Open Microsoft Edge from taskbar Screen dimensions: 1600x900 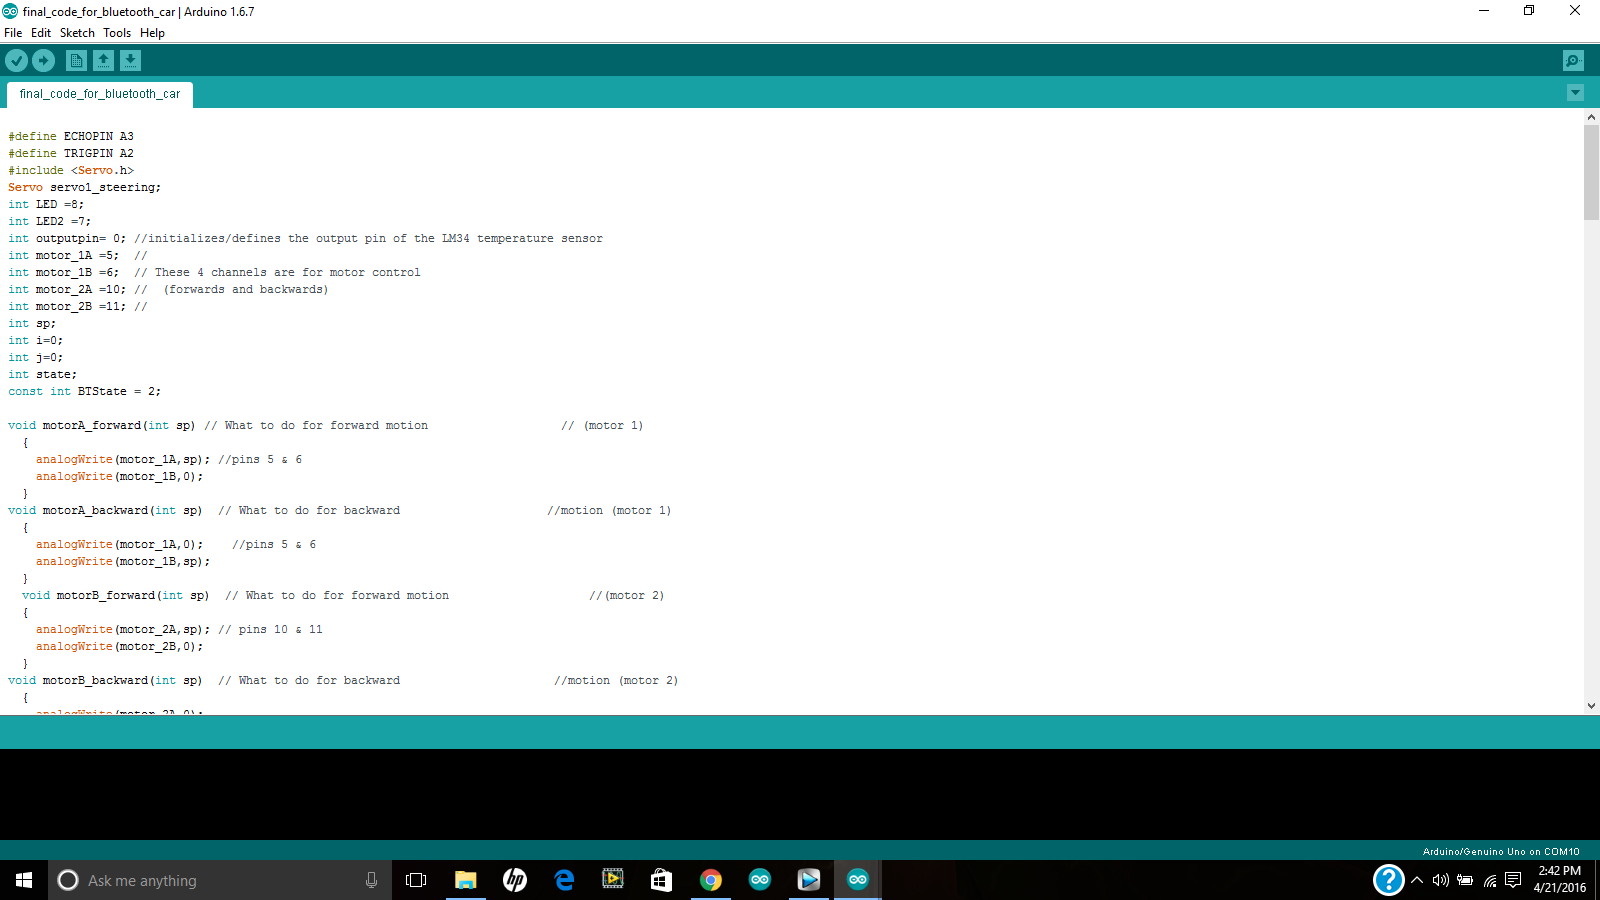click(x=564, y=880)
